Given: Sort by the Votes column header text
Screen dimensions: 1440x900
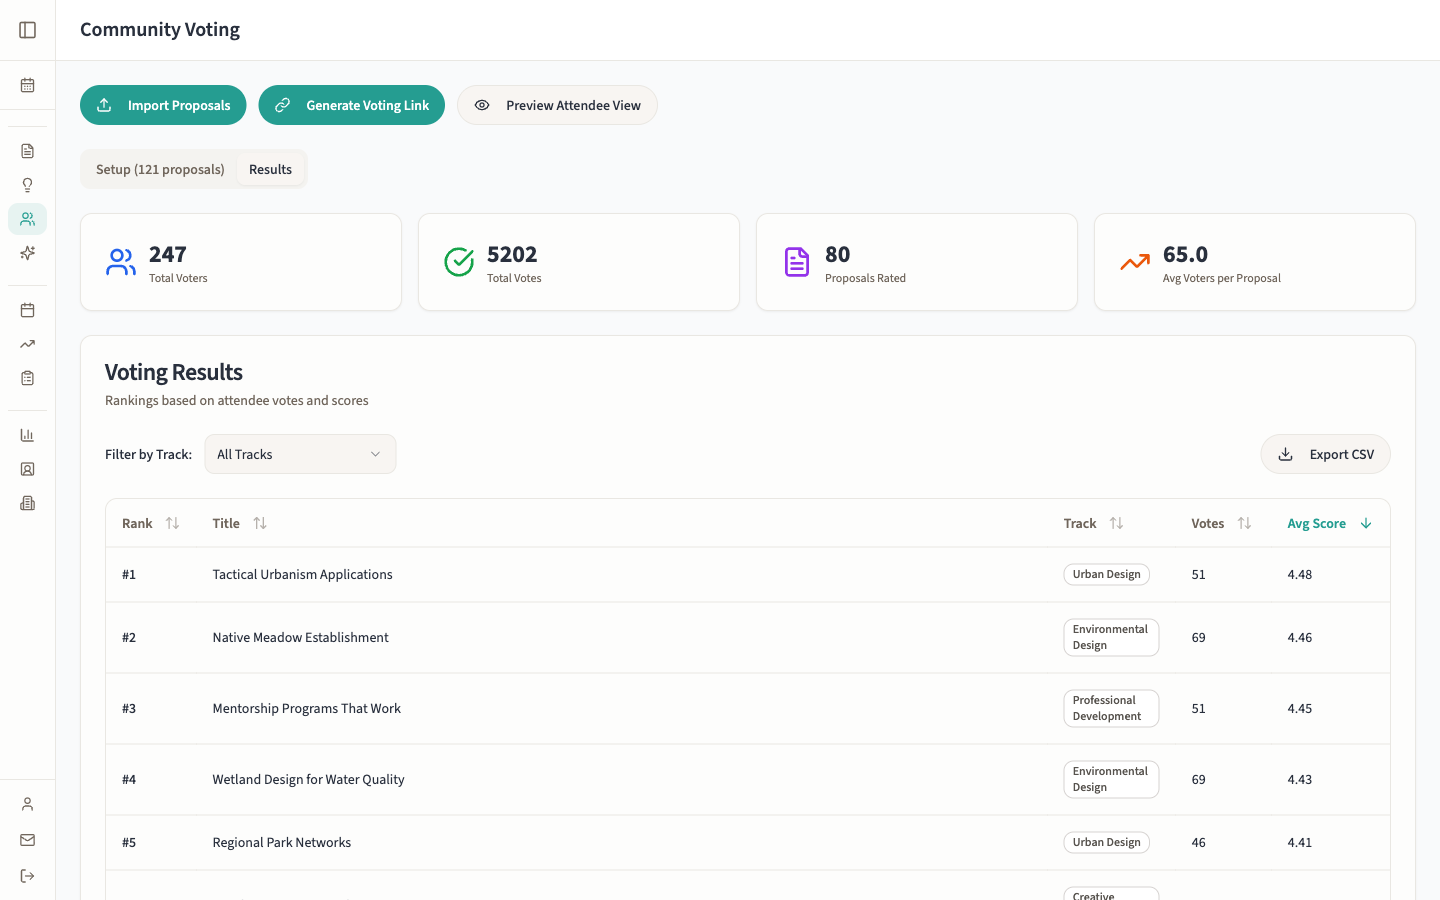Looking at the screenshot, I should point(1207,523).
